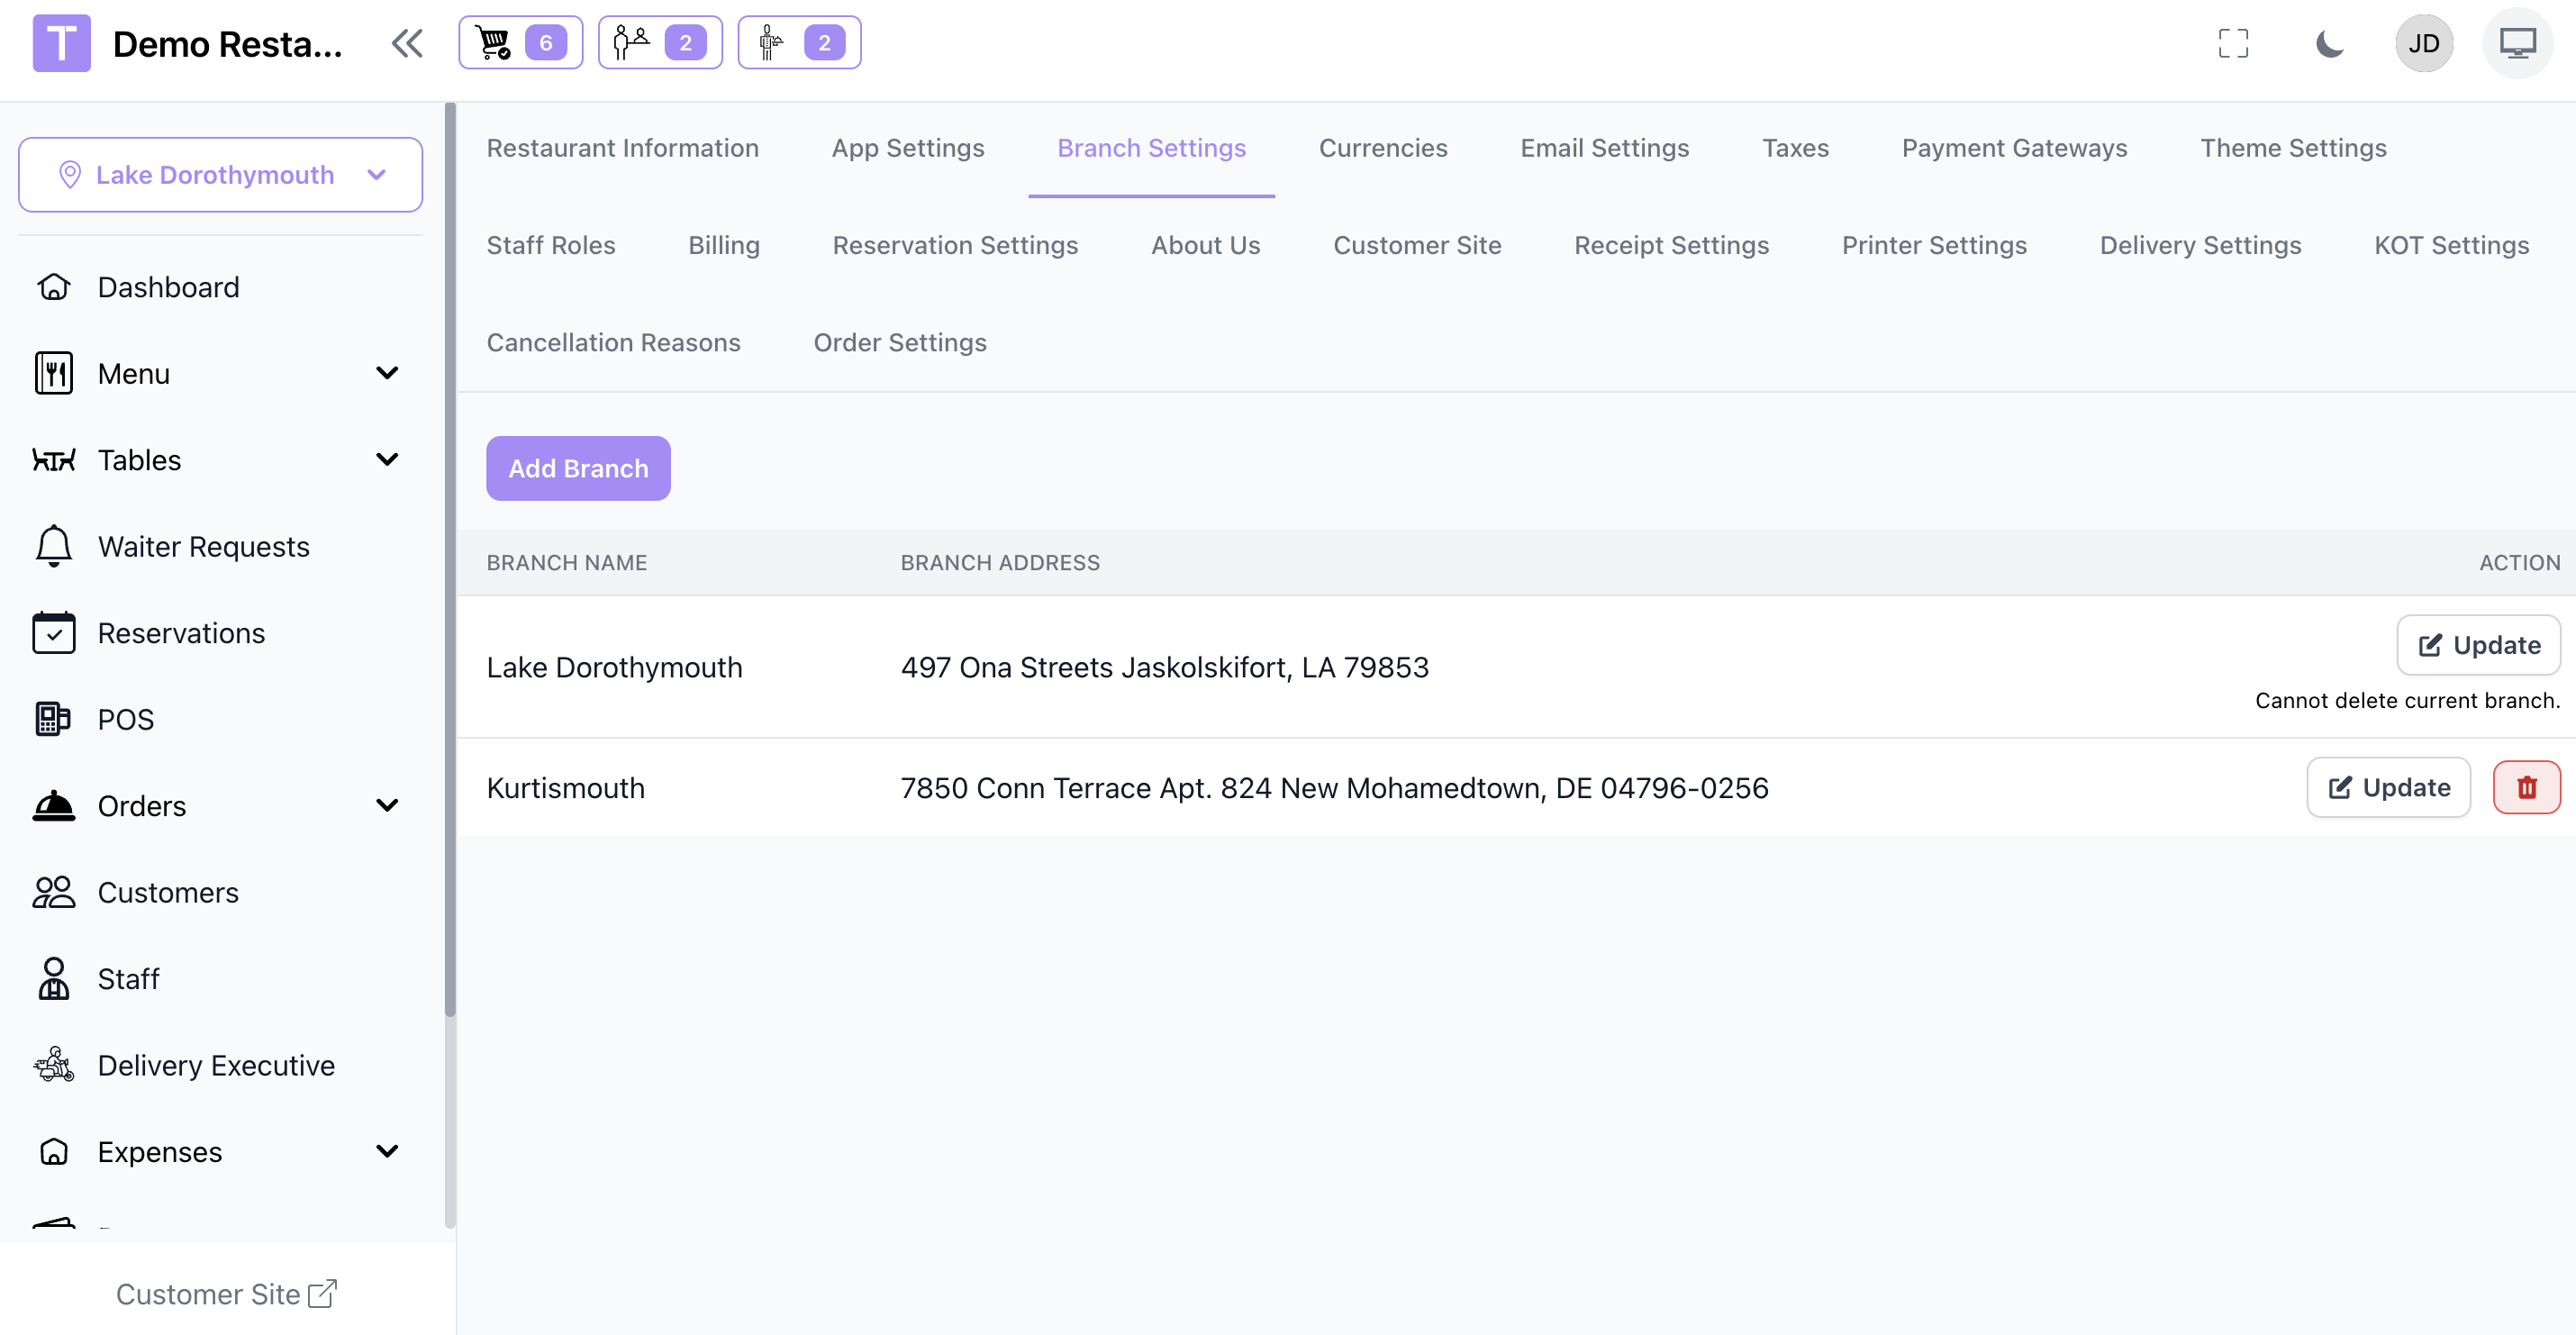Screen dimensions: 2576x1335
Task: Open the Receipt Settings tab
Action: (1671, 245)
